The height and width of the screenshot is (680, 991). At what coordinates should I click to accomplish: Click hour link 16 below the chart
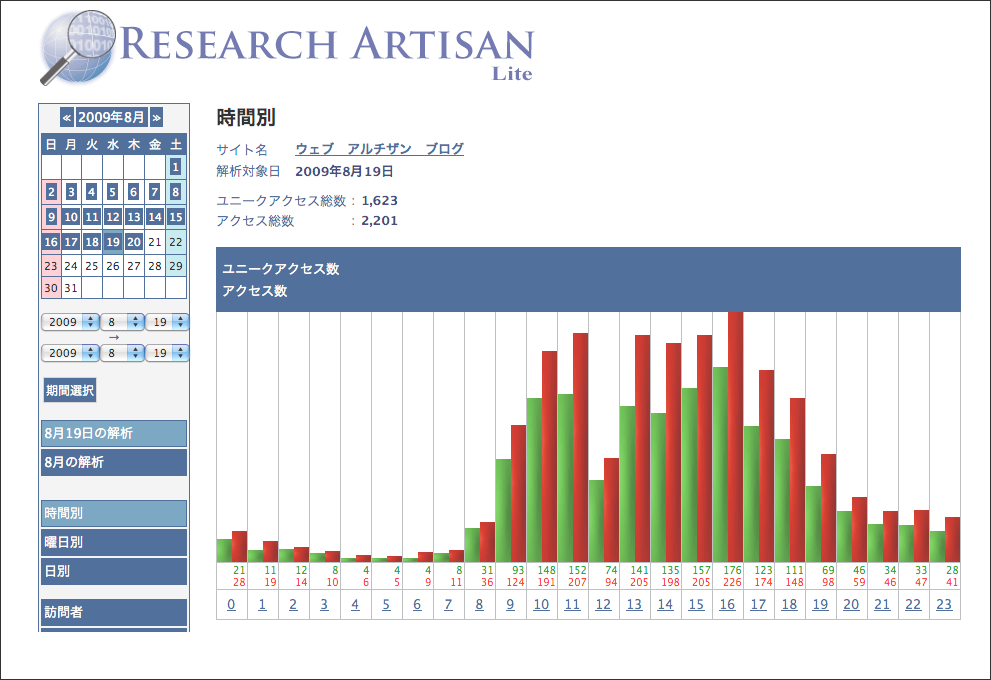pos(727,604)
